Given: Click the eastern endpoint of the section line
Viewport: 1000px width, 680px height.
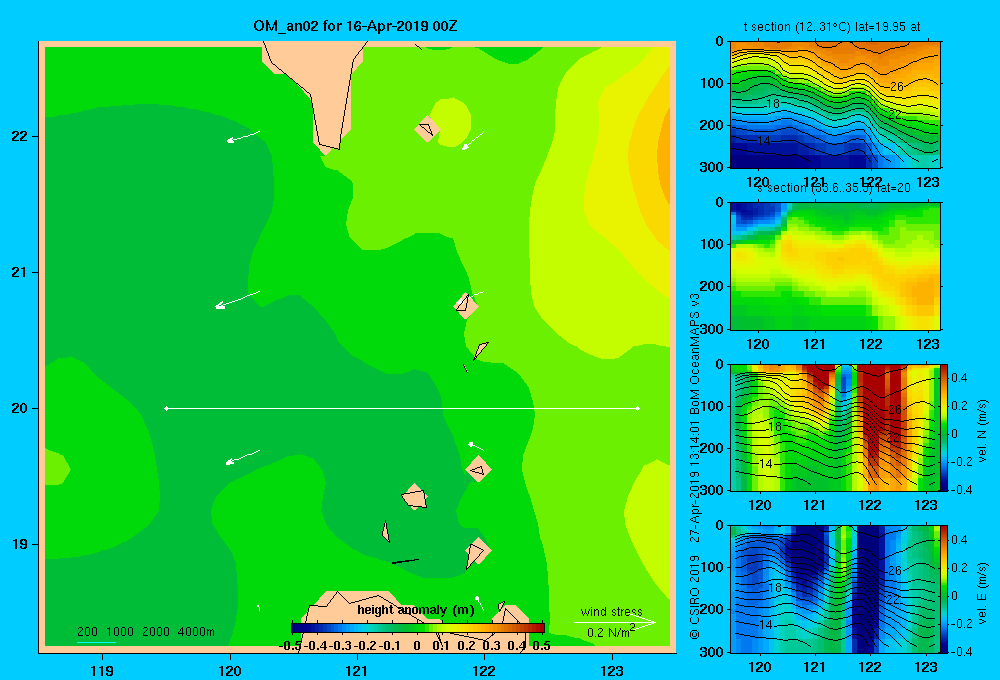Looking at the screenshot, I should pos(638,408).
